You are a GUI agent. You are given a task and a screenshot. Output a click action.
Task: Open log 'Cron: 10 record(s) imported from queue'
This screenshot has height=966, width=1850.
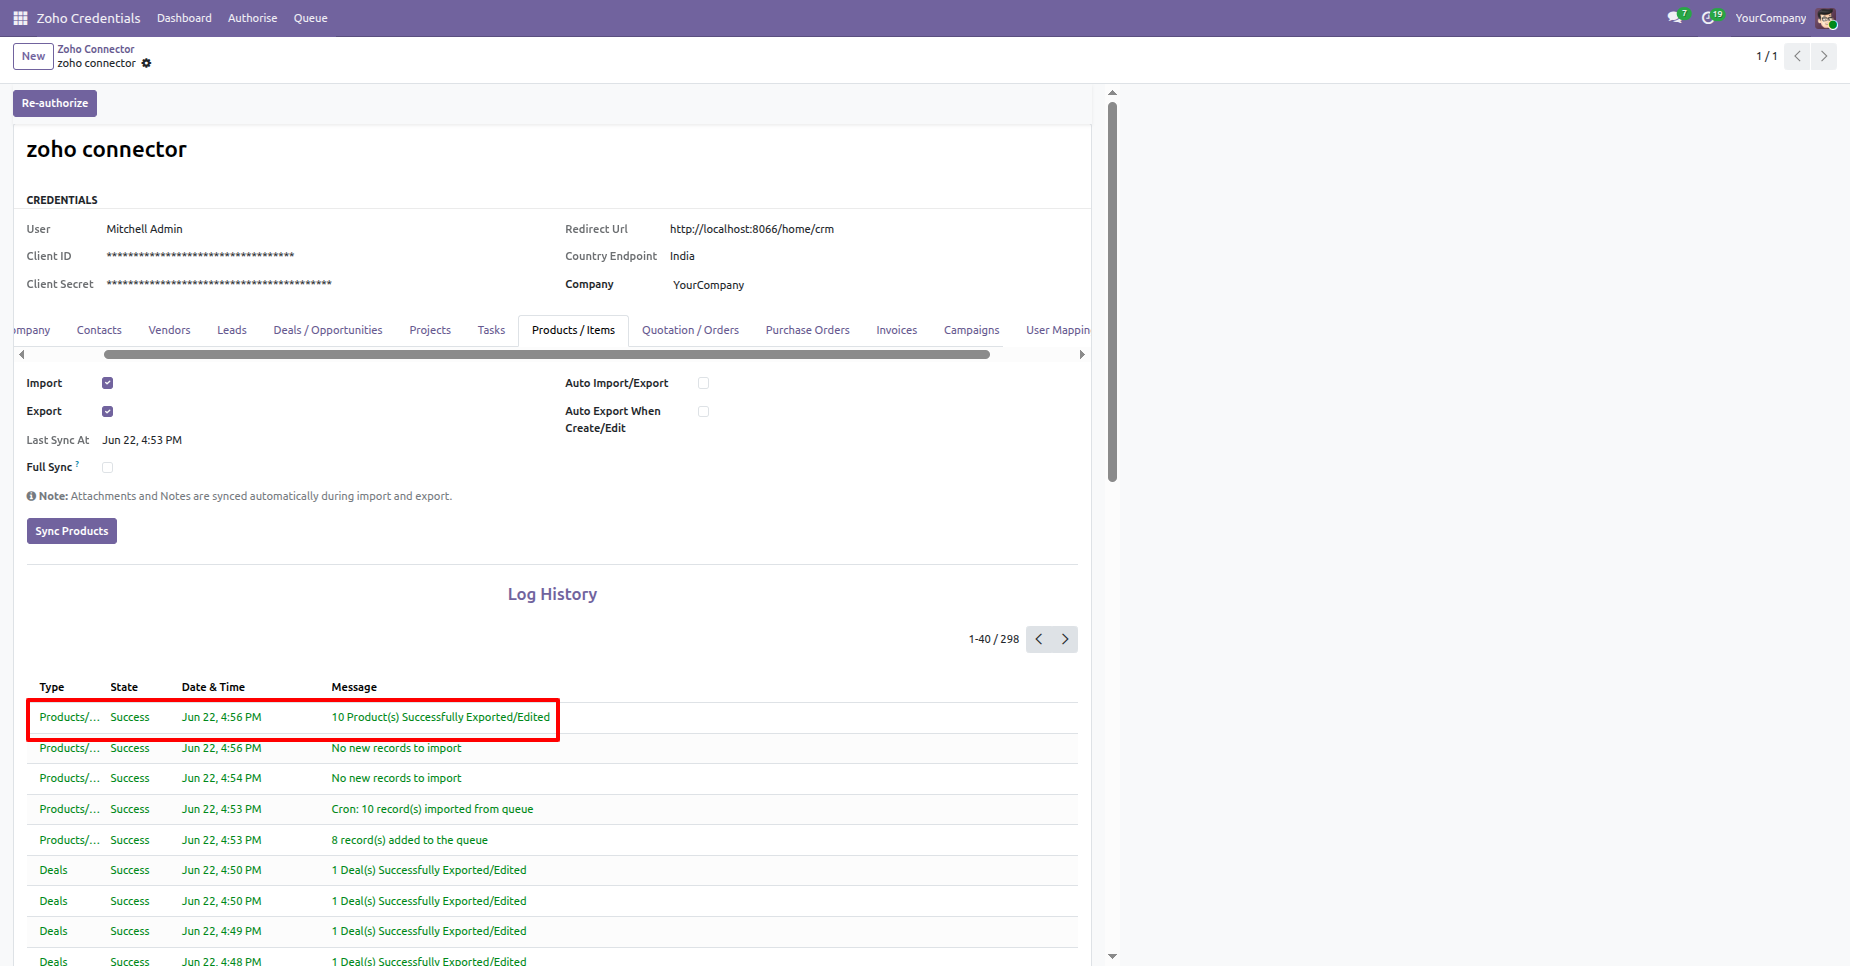pyautogui.click(x=552, y=809)
